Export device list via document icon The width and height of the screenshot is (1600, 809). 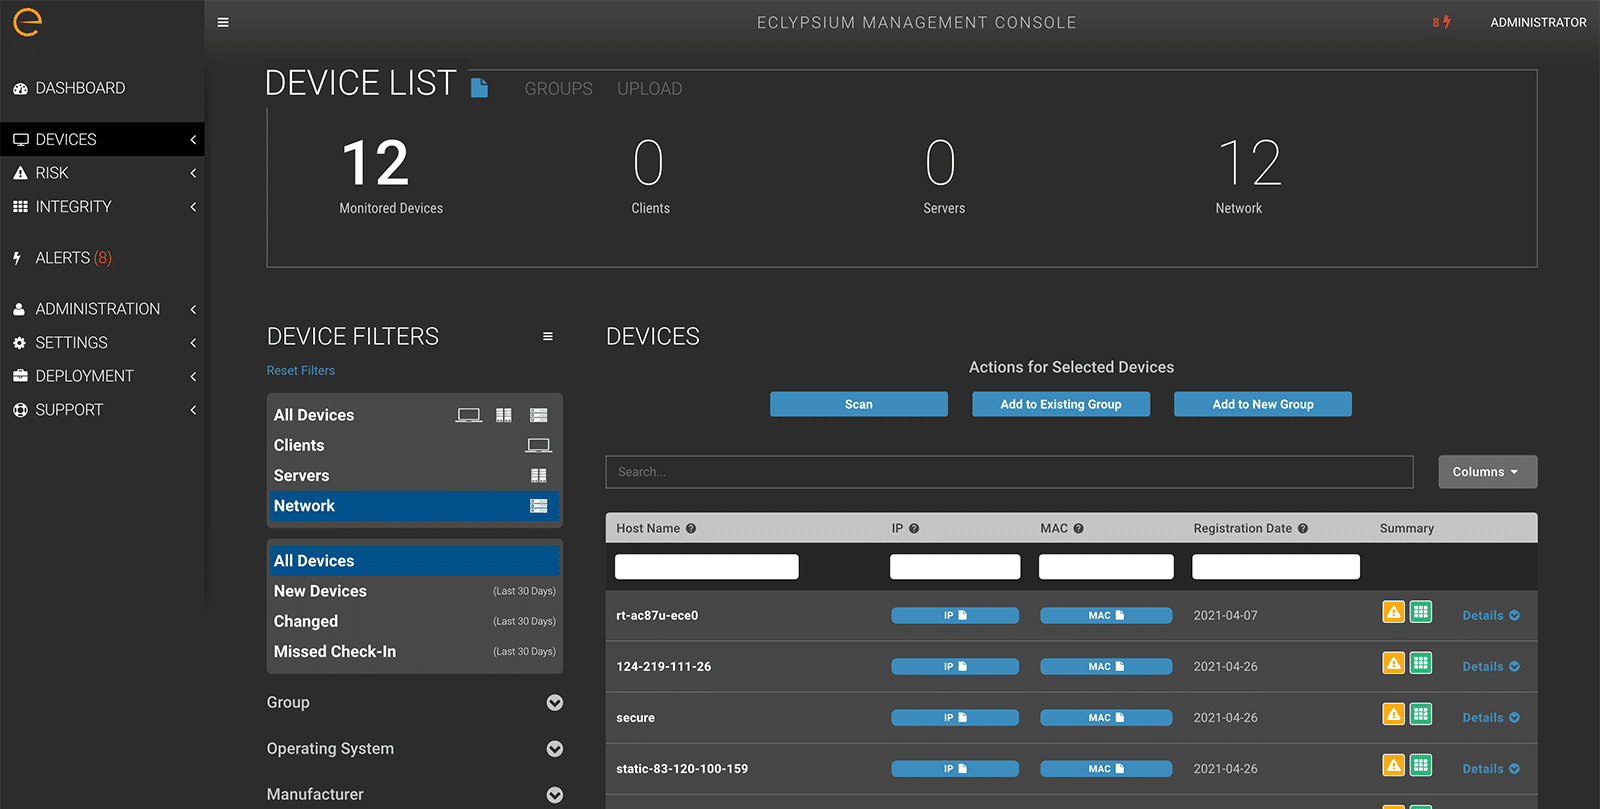click(479, 88)
